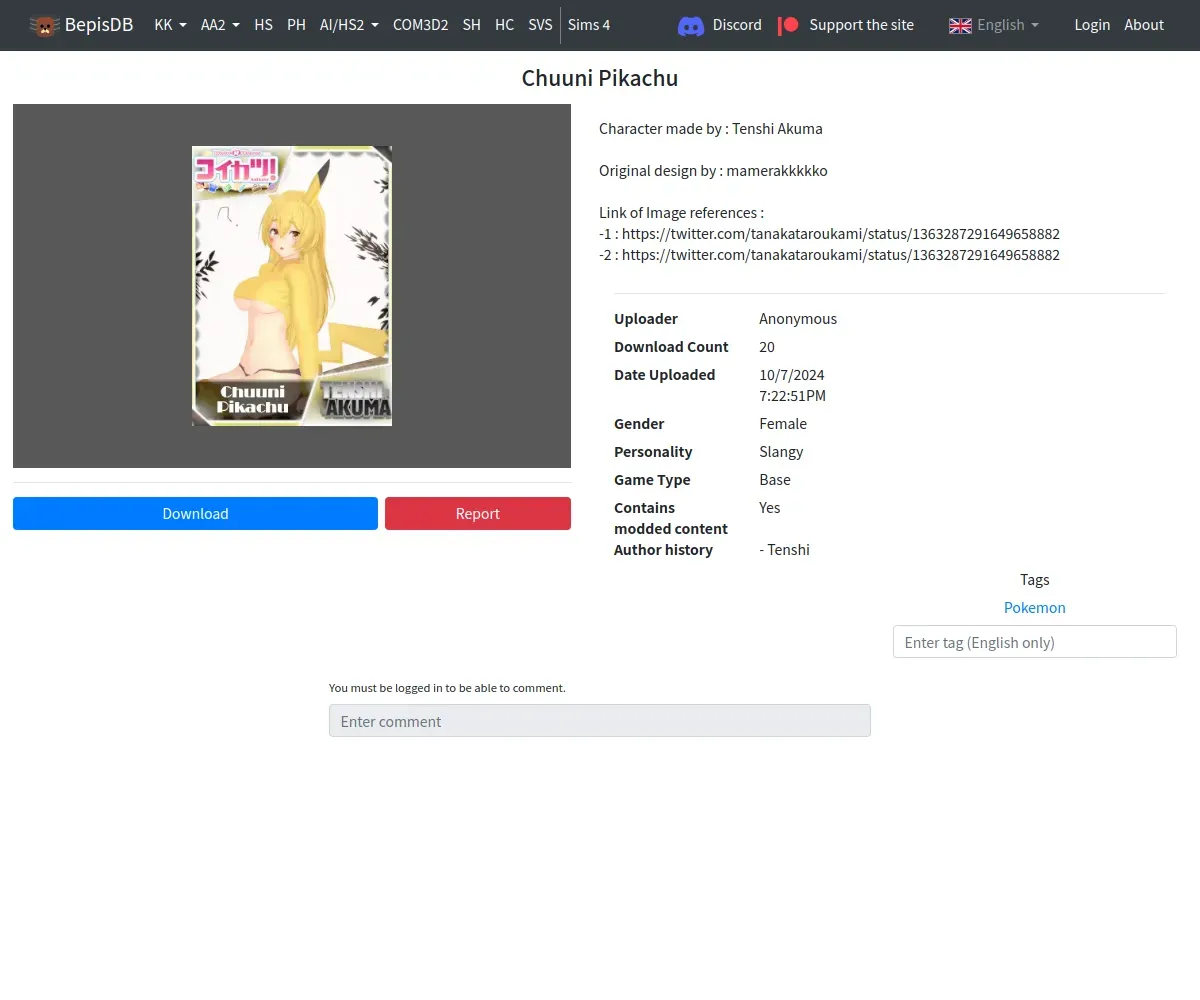Click the Uploader value Anonymous
Image resolution: width=1200 pixels, height=1000 pixels.
(x=798, y=319)
